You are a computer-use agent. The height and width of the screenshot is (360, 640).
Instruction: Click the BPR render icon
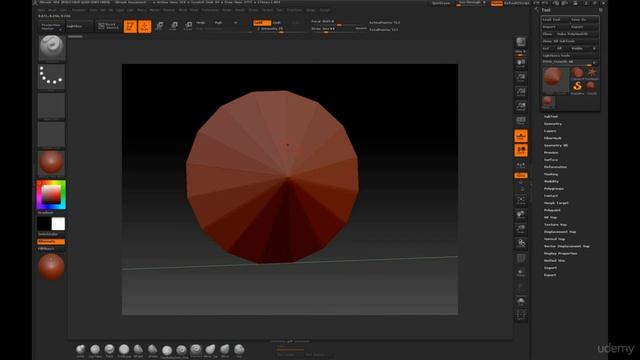(521, 42)
